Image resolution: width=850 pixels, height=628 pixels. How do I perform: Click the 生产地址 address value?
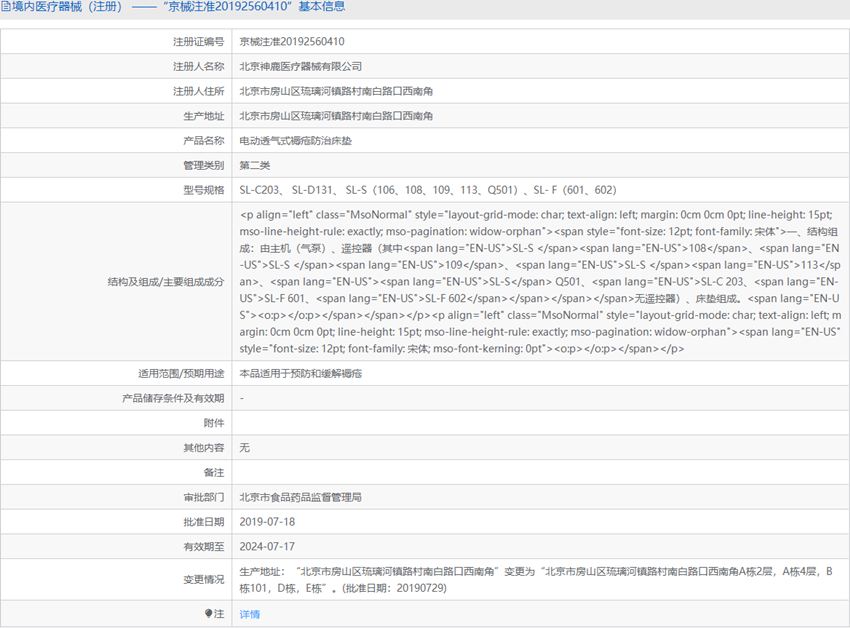[336, 116]
